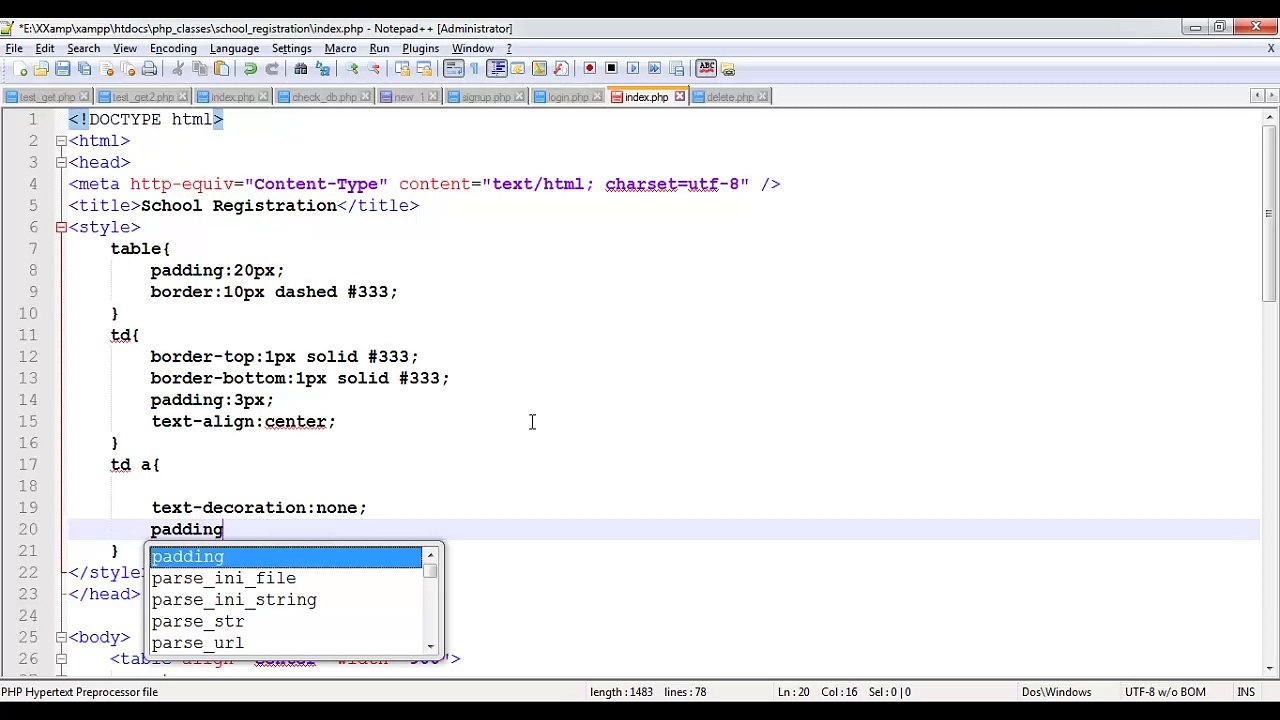
Task: Toggle show all characters pilcrow button
Action: [474, 69]
